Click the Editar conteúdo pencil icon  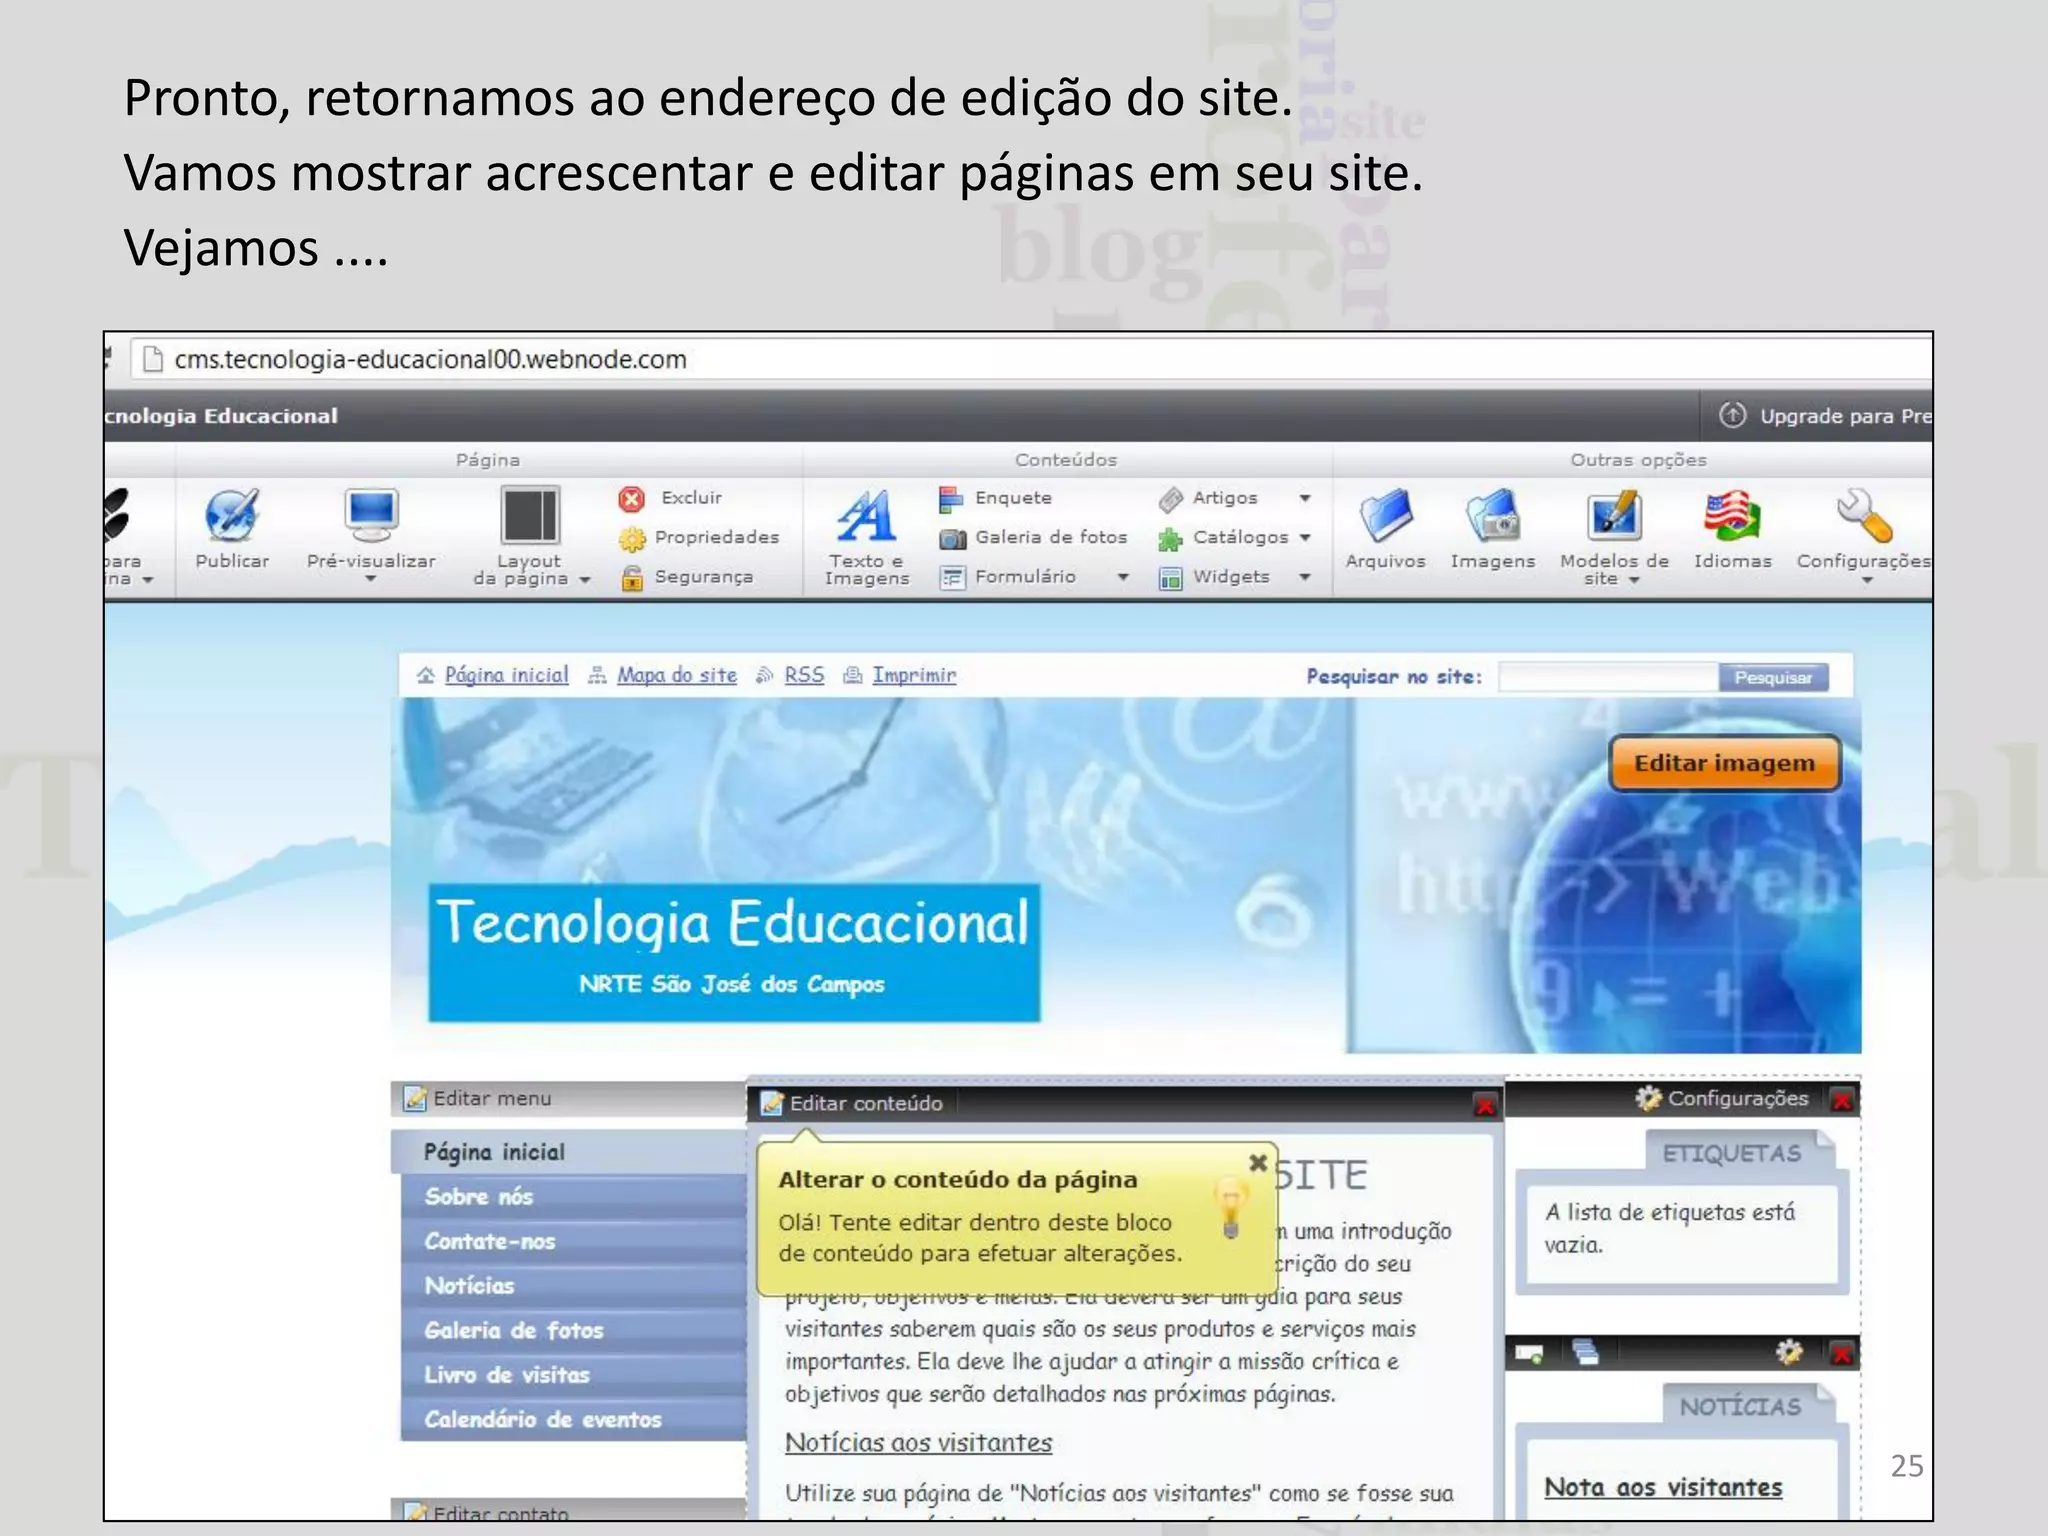771,1104
